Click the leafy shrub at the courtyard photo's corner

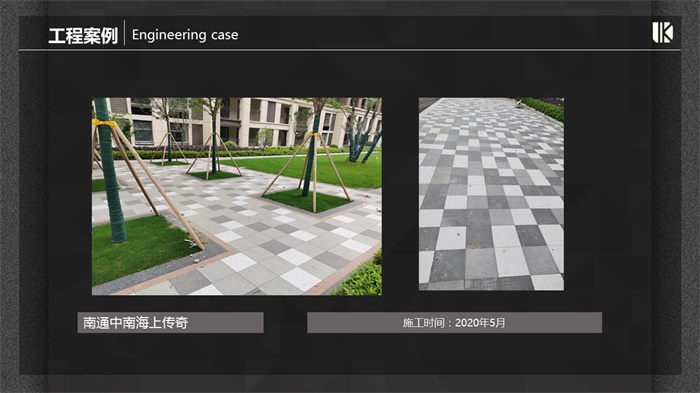tap(362, 277)
